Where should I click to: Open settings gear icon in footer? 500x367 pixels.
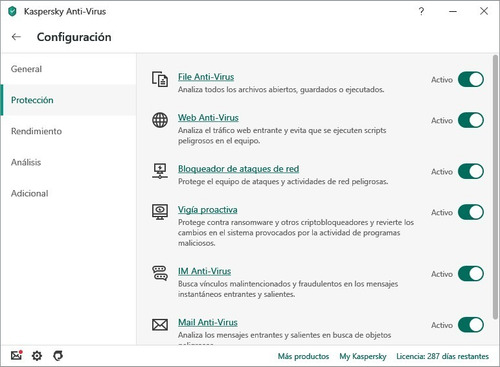click(x=37, y=356)
